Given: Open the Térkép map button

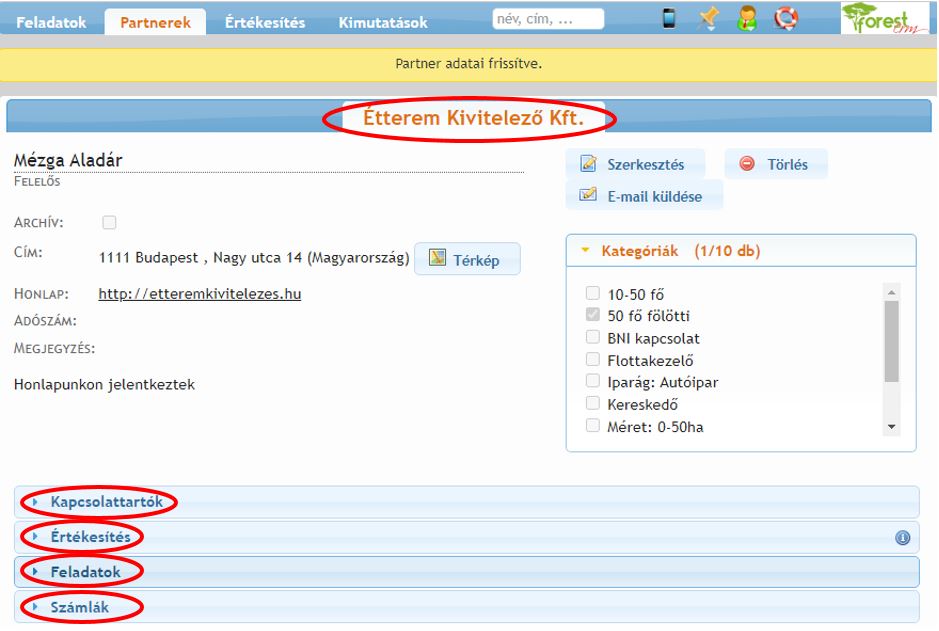Looking at the screenshot, I should 467,258.
